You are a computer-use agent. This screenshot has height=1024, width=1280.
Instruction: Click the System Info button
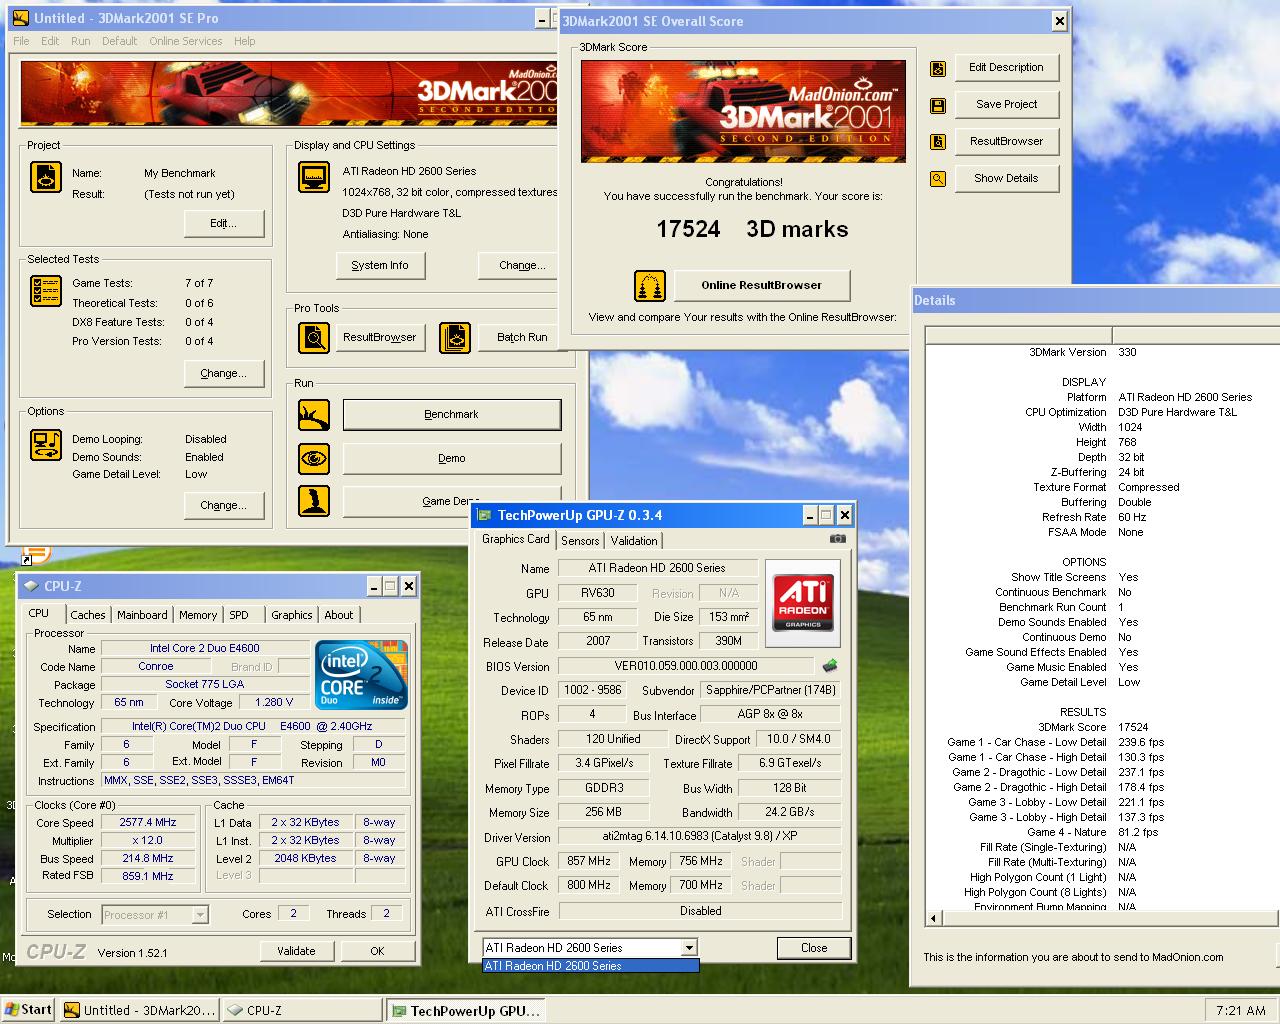[380, 265]
